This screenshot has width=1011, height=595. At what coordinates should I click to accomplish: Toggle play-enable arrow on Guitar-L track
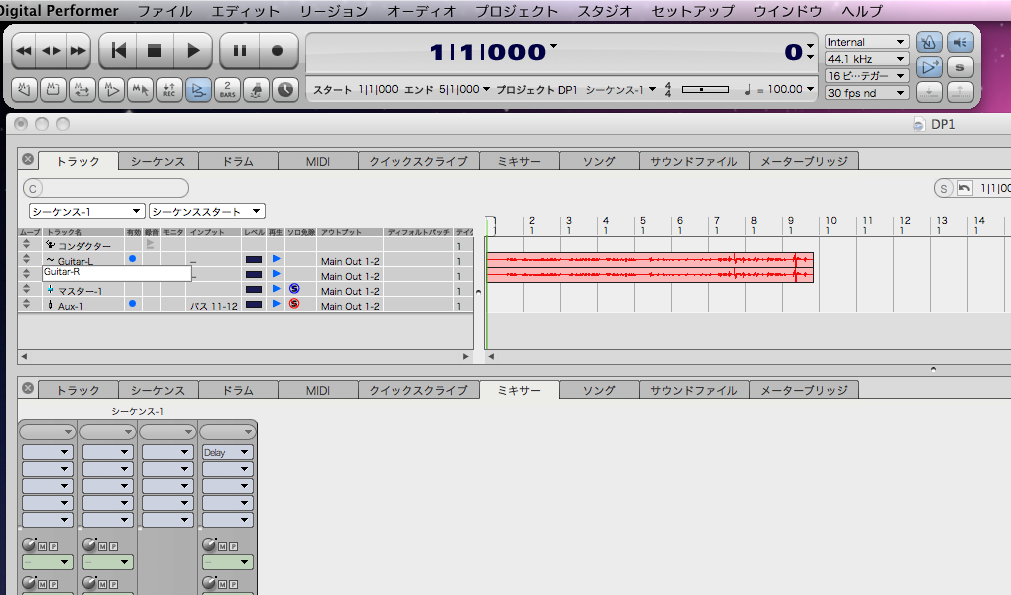pos(277,258)
